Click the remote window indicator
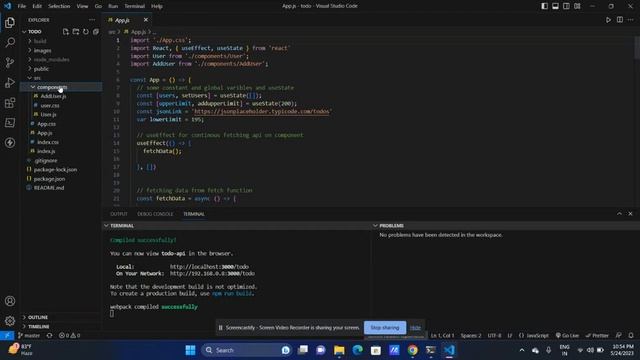This screenshot has width=640, height=360. click(x=7, y=335)
